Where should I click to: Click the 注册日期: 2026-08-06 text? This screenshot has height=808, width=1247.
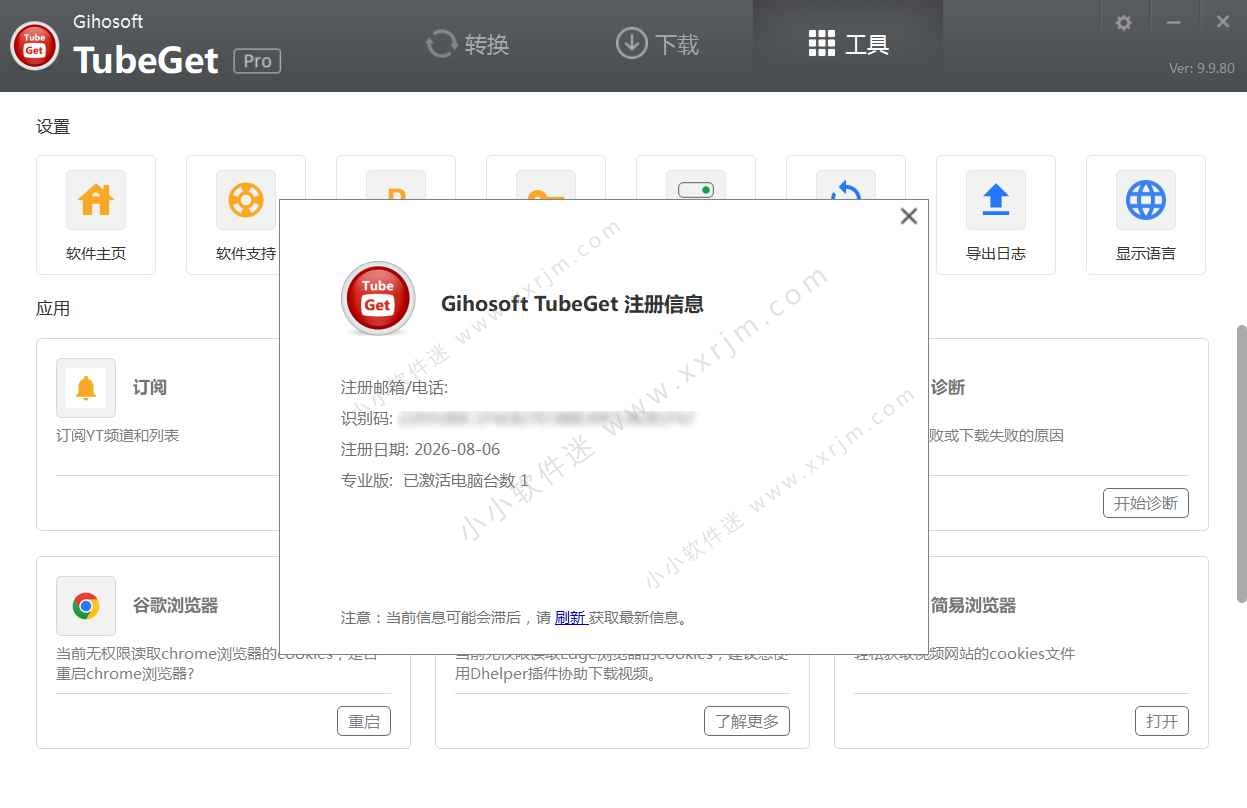420,449
